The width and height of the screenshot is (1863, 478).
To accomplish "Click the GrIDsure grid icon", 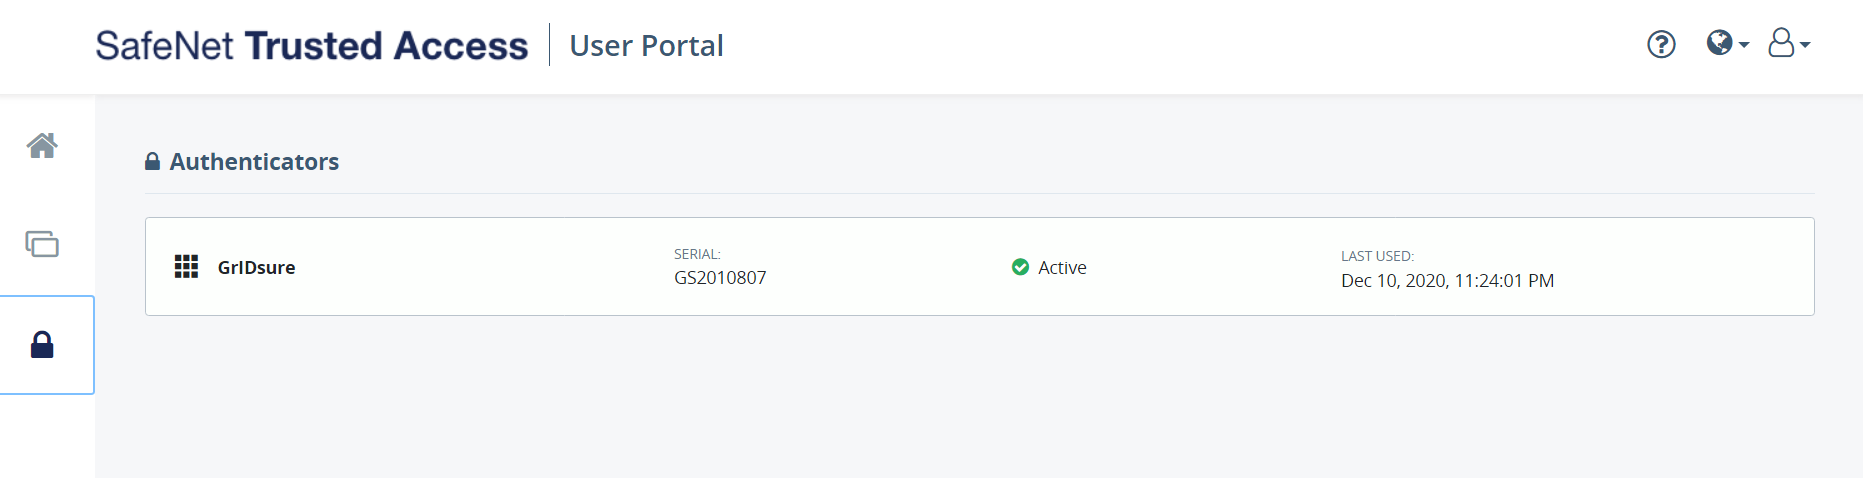I will tap(186, 267).
